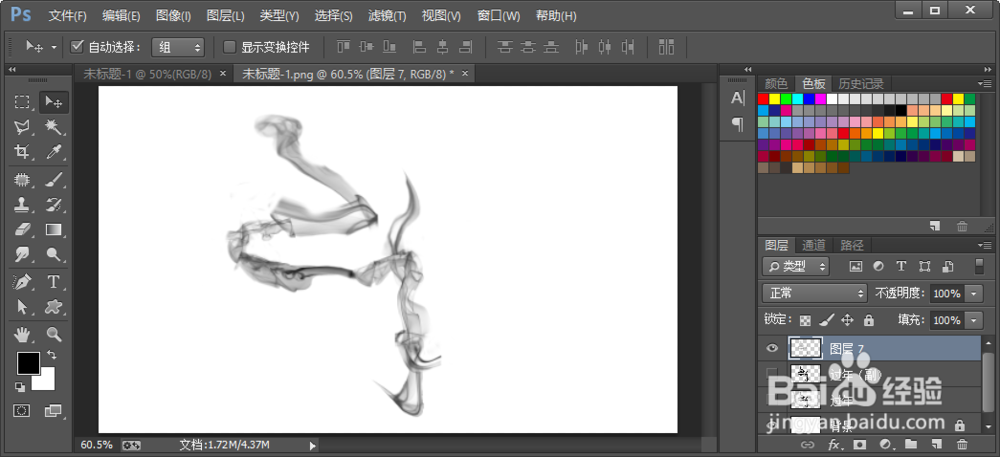Select the Spot Healing Brush tool
1000x457 pixels.
[22, 180]
